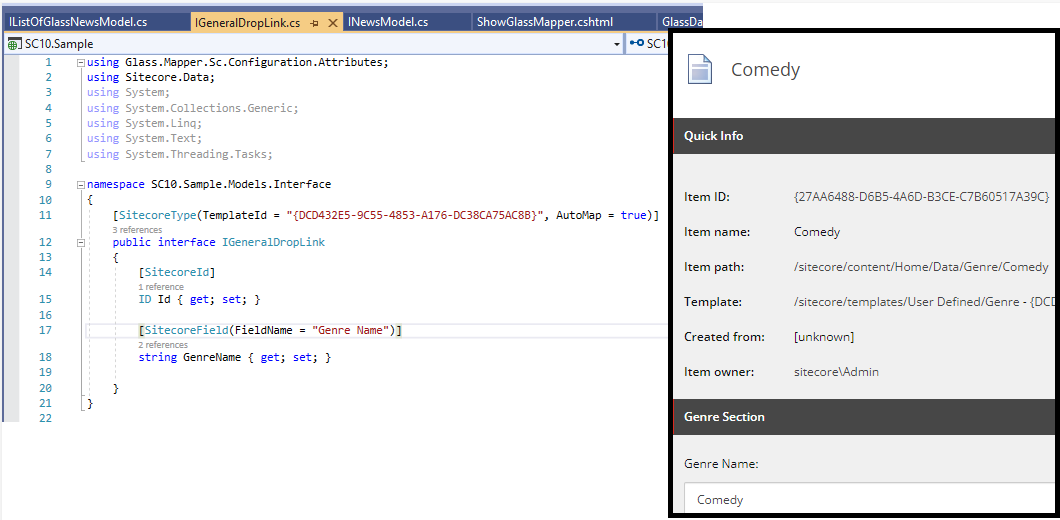Select the IGeneralDropLink.cs tab
This screenshot has width=1060, height=520.
click(x=247, y=23)
